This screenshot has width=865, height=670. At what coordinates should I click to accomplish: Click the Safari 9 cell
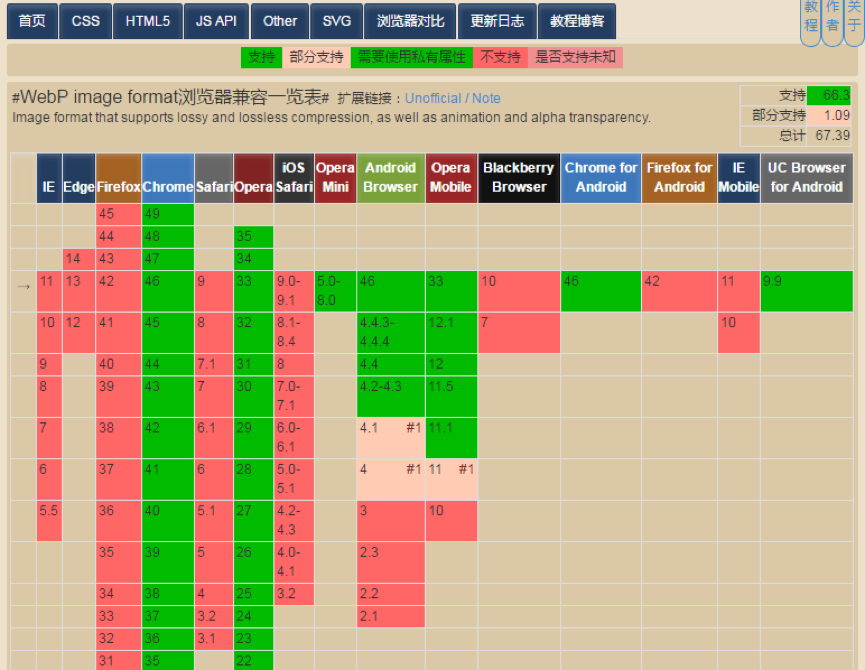tap(213, 291)
